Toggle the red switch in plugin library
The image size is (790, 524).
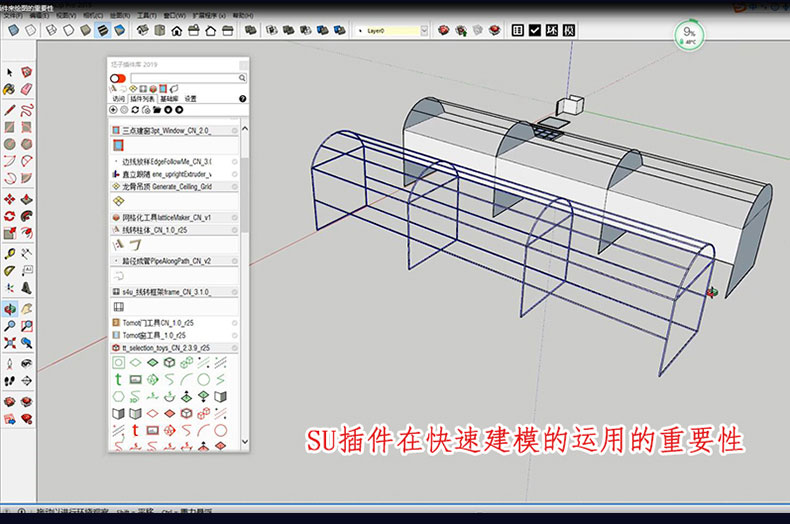click(x=118, y=77)
